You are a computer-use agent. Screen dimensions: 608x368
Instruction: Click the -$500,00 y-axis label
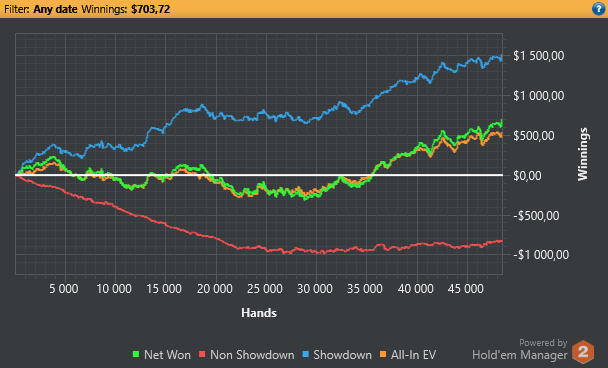(x=536, y=216)
